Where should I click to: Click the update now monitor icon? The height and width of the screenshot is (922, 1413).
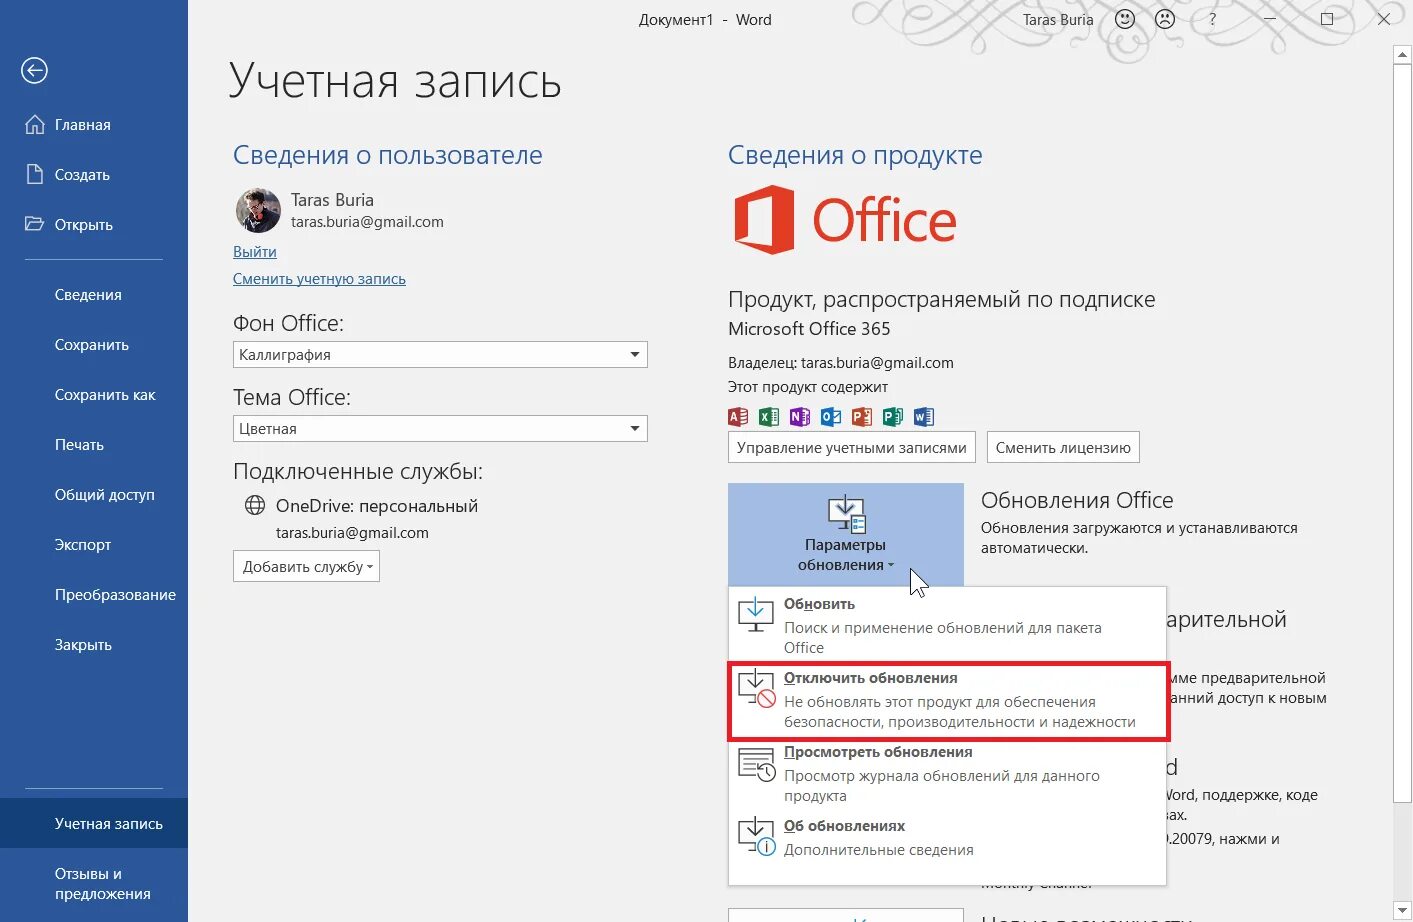click(756, 614)
